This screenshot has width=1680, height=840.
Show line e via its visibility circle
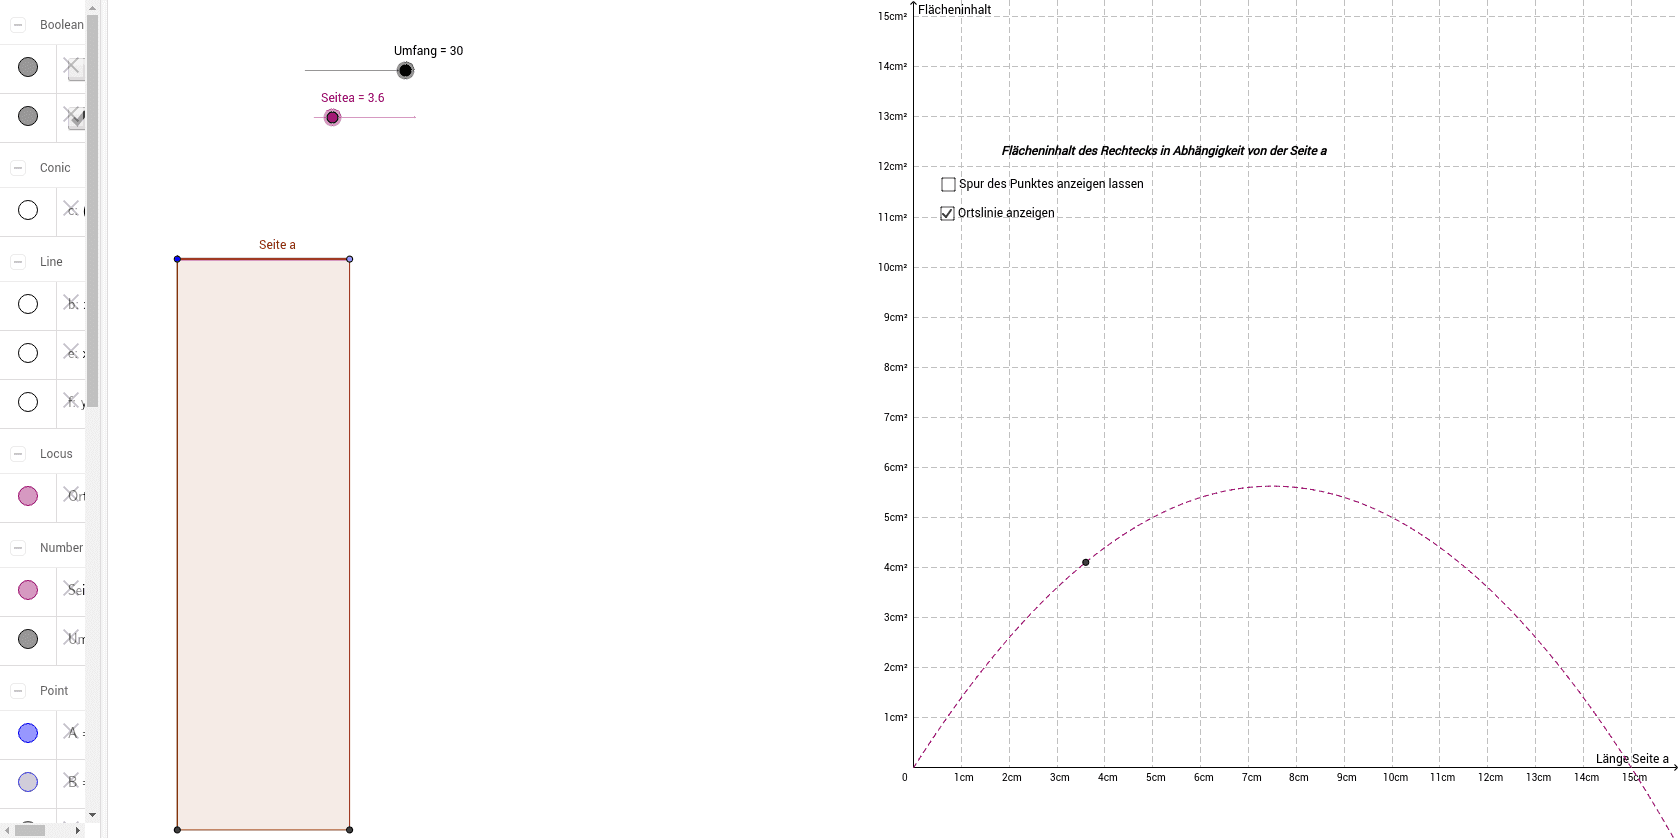pos(28,353)
